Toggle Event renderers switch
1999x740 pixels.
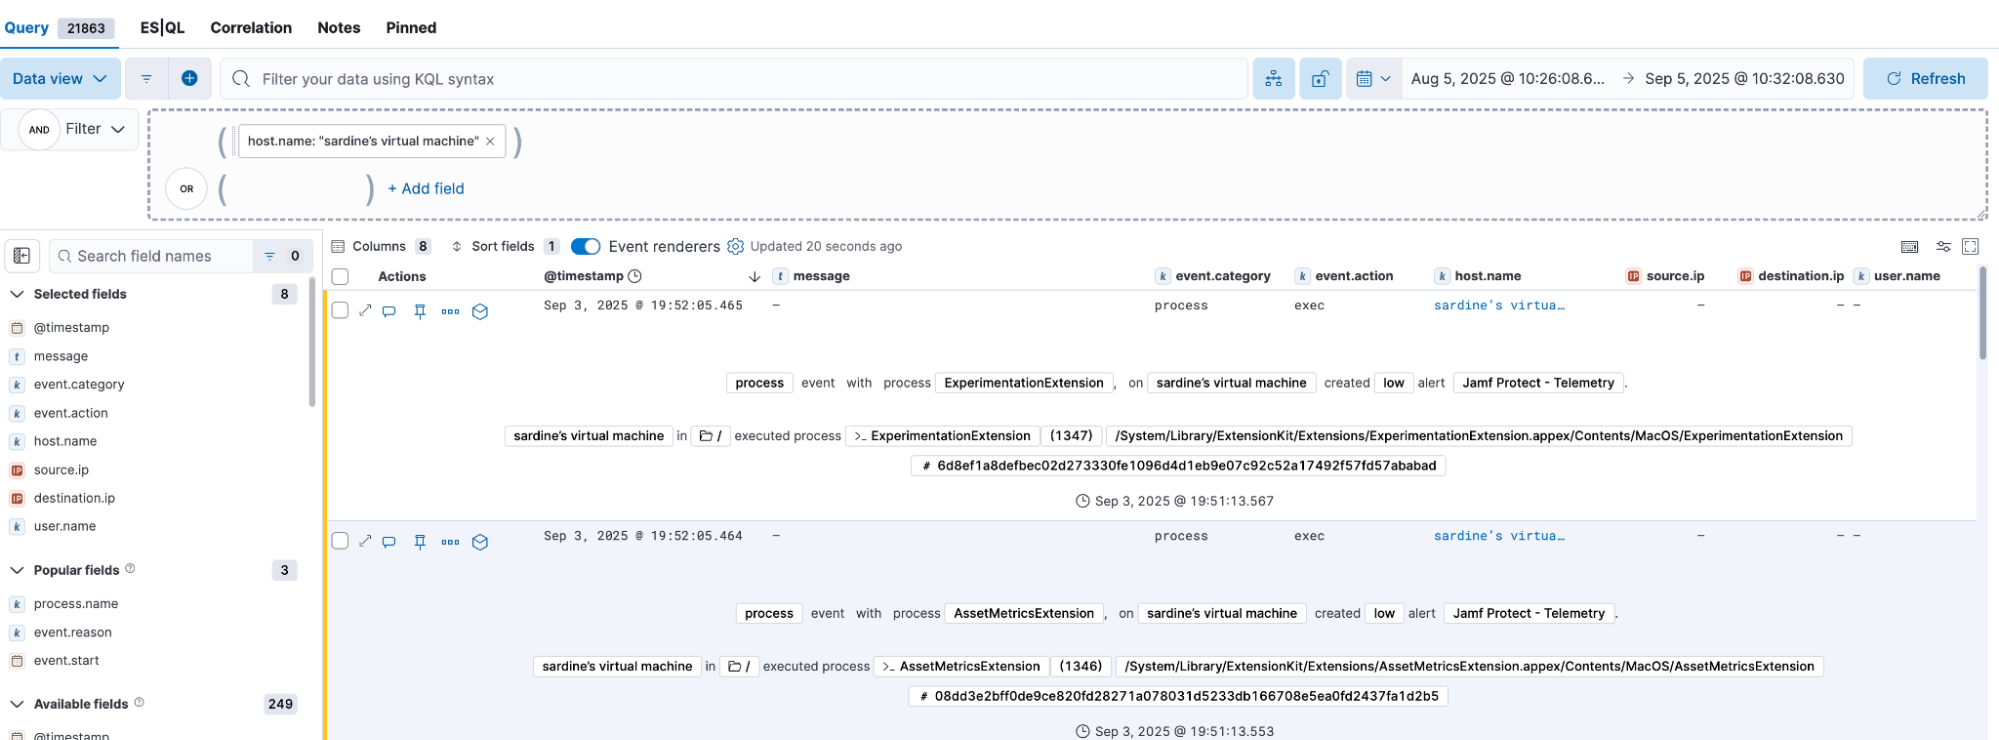[585, 246]
